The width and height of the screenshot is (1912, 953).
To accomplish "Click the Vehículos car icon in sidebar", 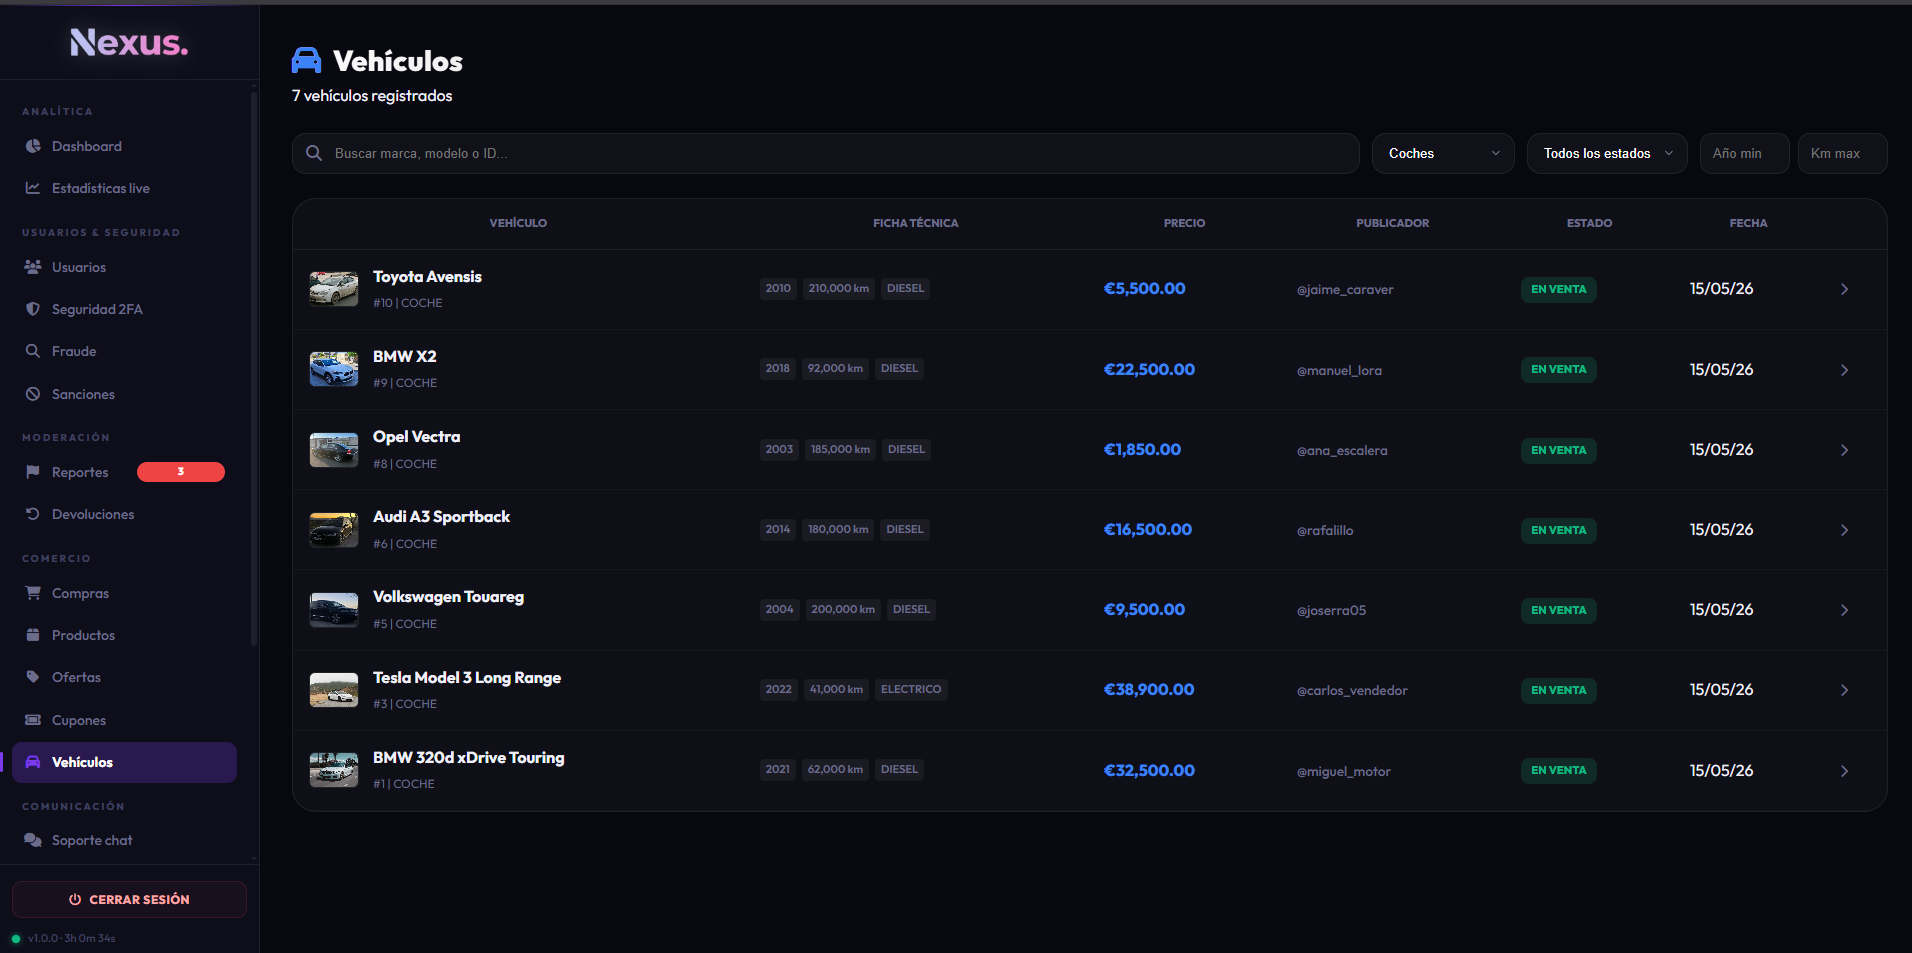I will (x=33, y=762).
